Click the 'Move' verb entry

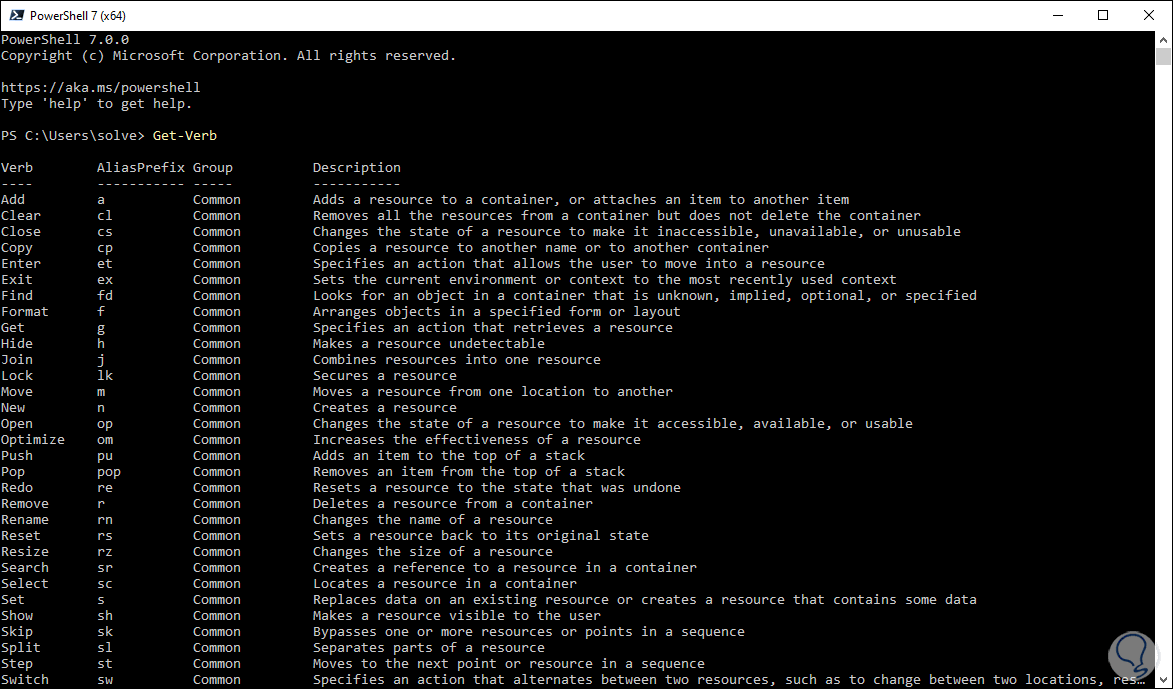click(16, 392)
